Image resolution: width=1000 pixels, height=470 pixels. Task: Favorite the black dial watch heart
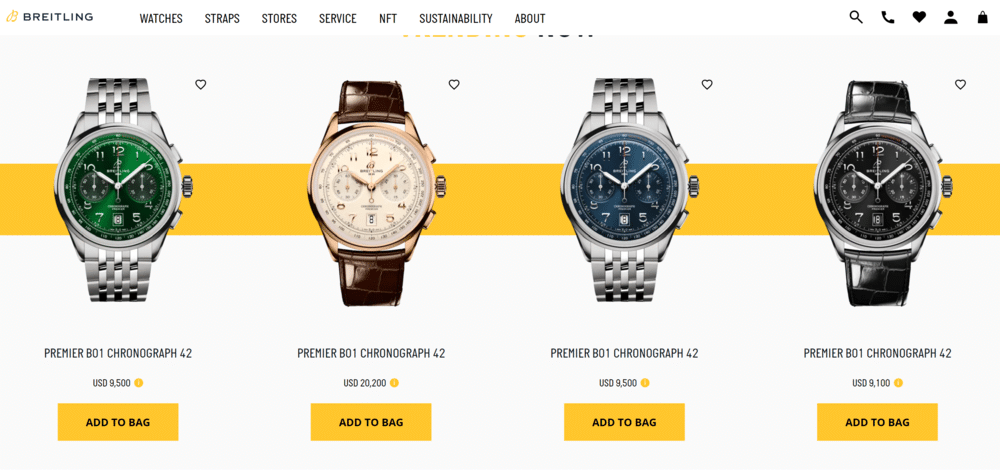[x=960, y=84]
